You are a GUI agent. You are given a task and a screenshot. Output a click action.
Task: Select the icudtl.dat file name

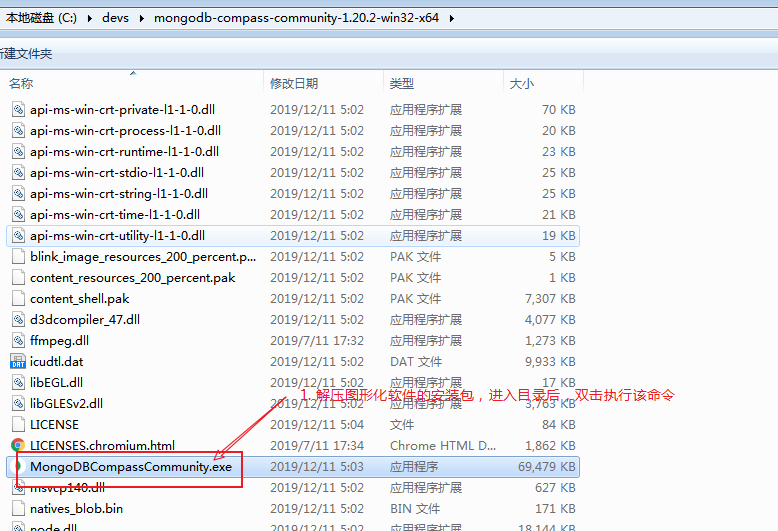pyautogui.click(x=57, y=362)
